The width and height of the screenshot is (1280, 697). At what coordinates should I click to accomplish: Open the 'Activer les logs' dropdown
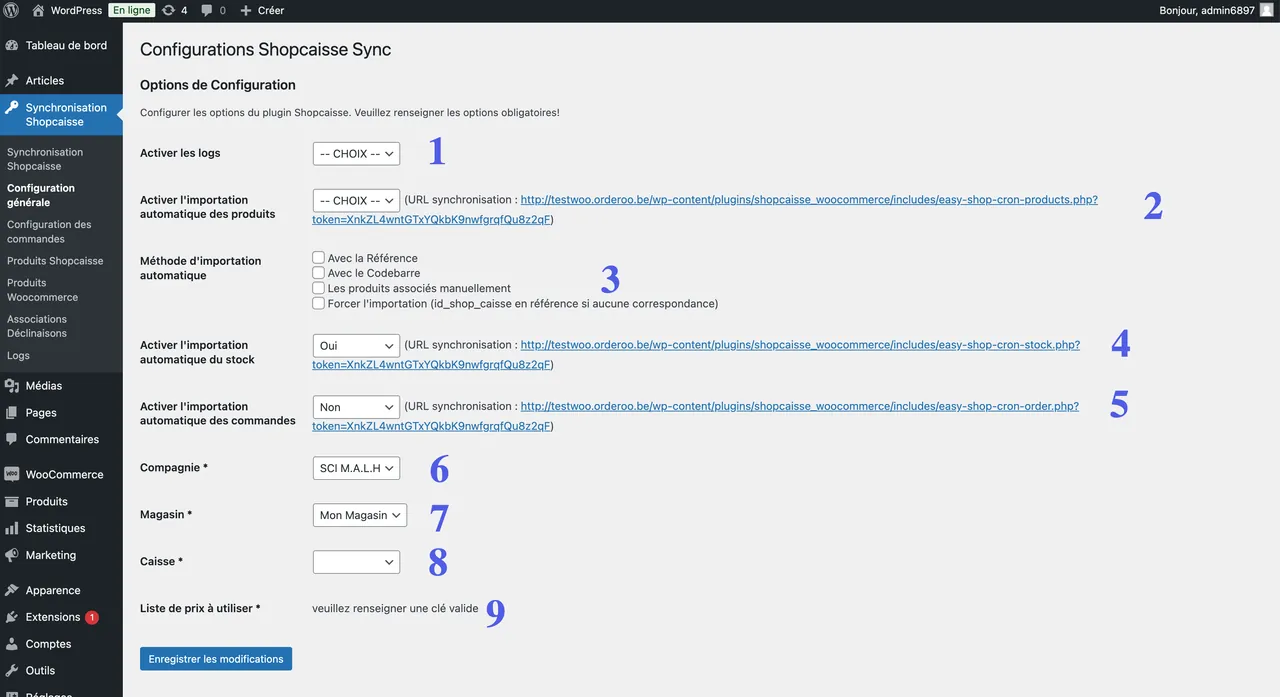click(x=356, y=154)
